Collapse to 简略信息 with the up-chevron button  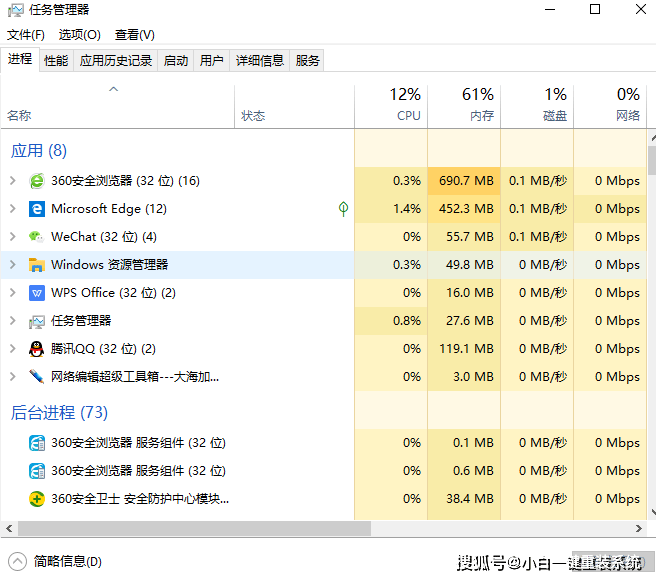18,562
